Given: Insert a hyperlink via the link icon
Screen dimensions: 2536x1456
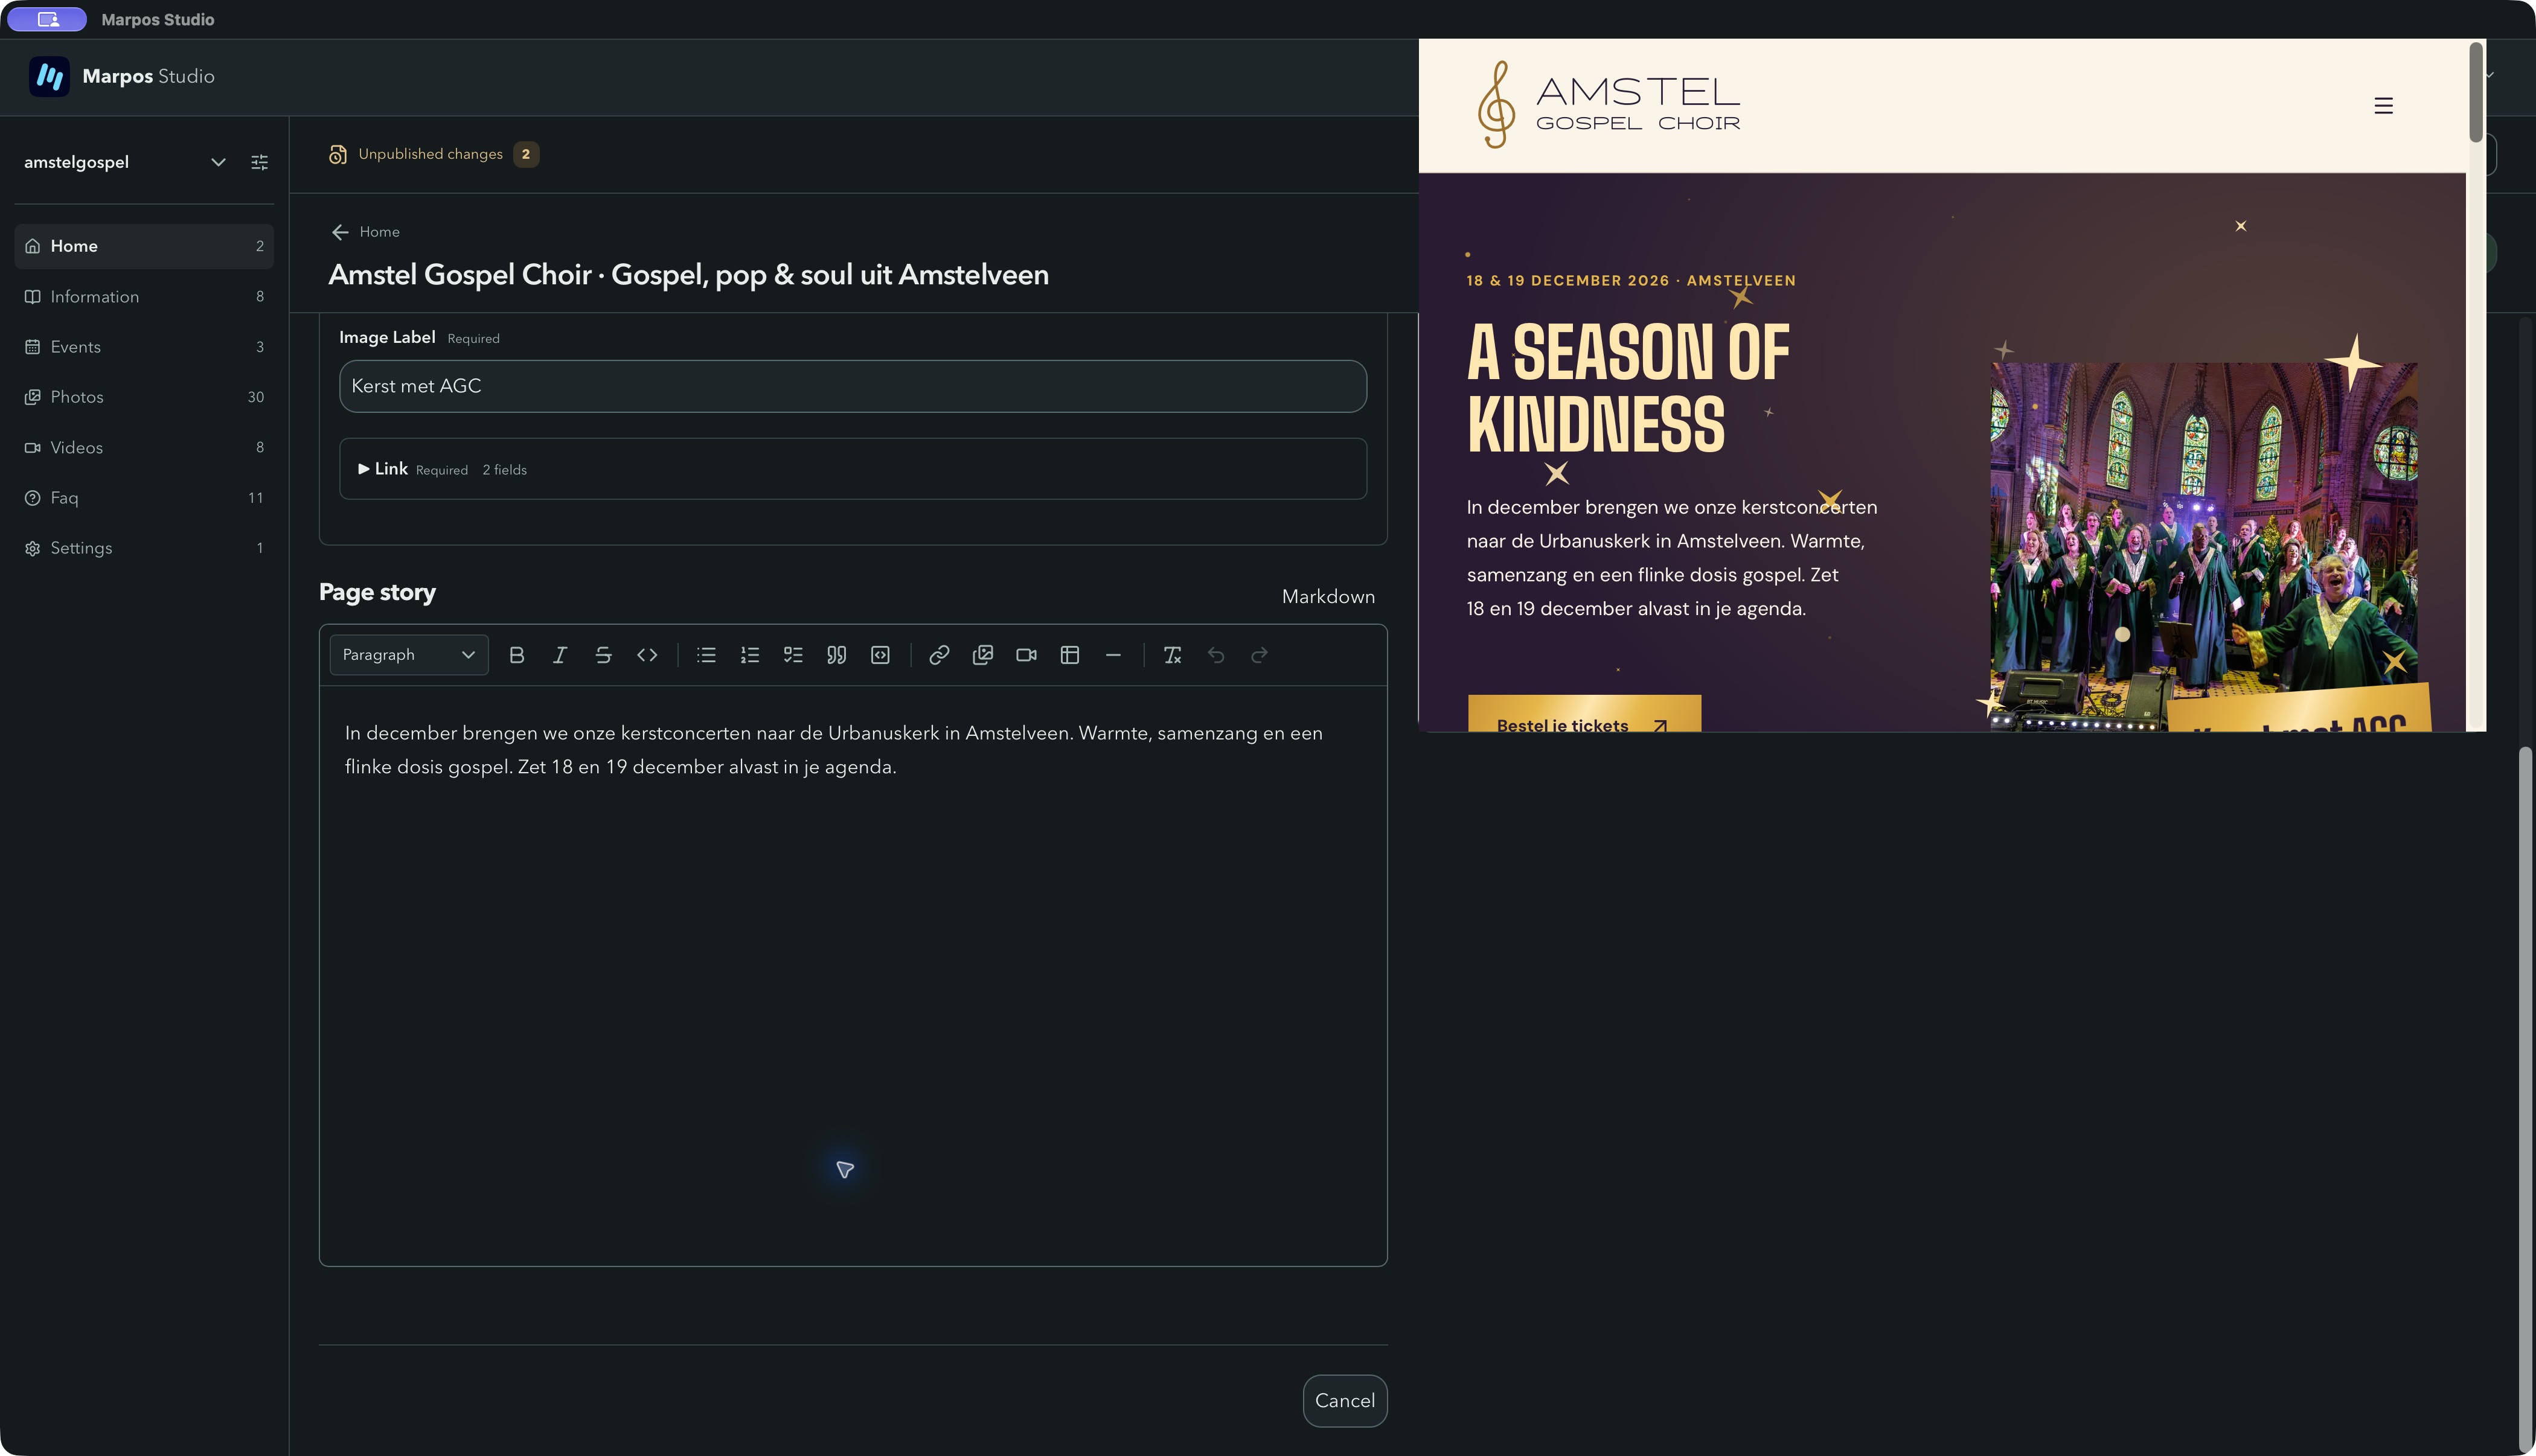Looking at the screenshot, I should point(939,655).
